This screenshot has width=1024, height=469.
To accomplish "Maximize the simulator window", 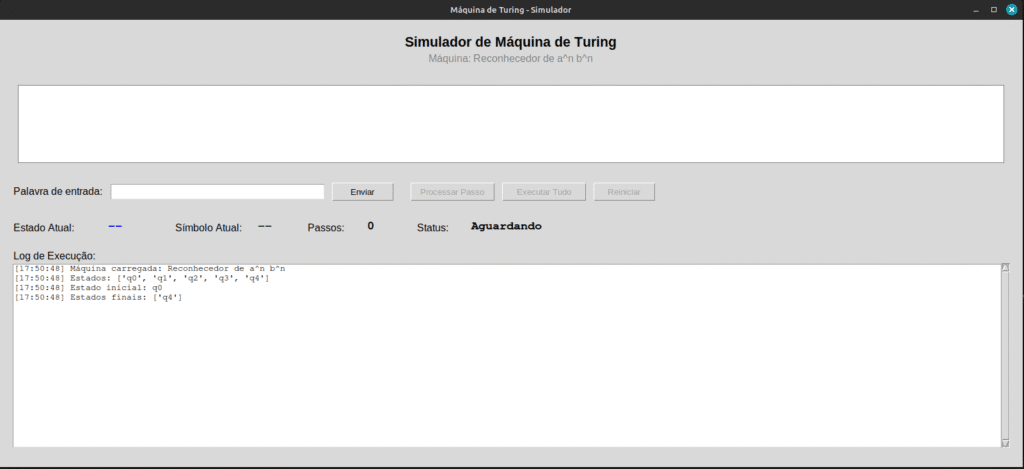I will [993, 9].
